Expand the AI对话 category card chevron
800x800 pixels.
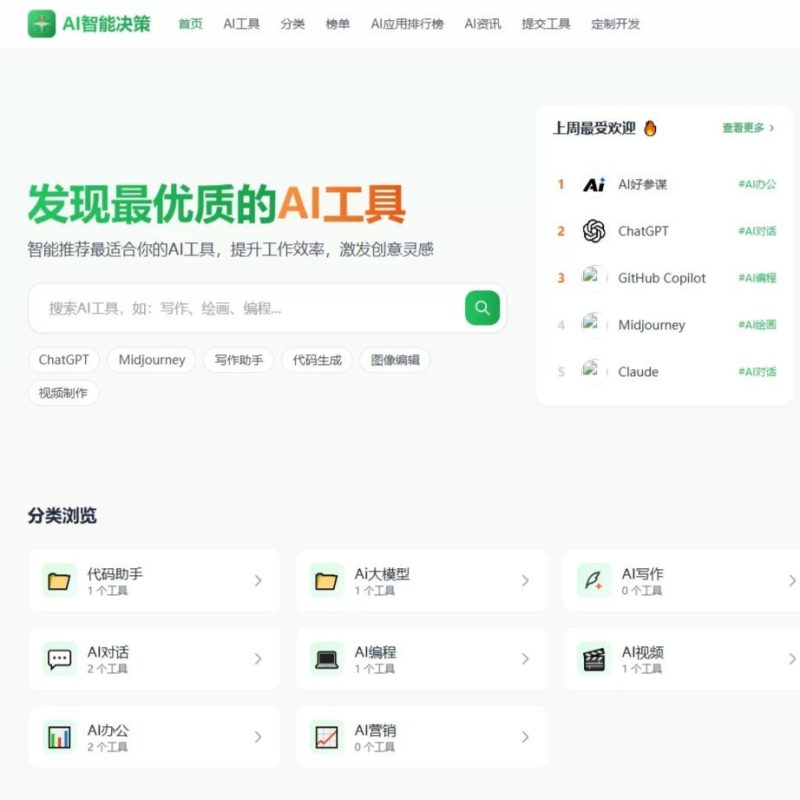(257, 658)
